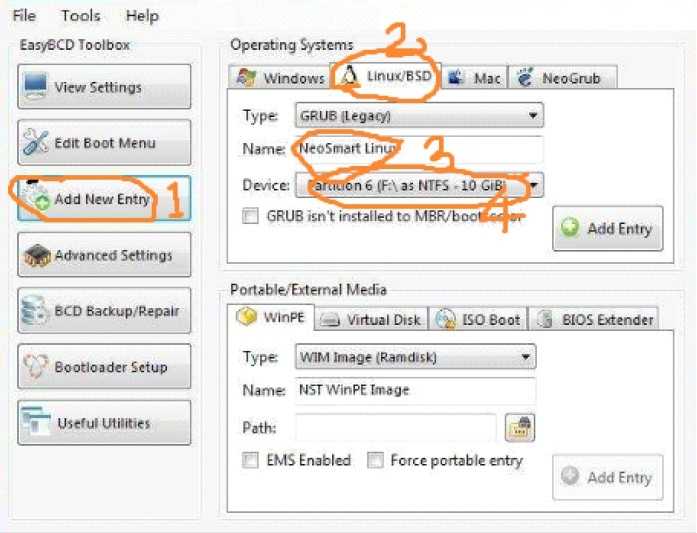
Task: Click the NeoGrub tab icon
Action: click(525, 77)
